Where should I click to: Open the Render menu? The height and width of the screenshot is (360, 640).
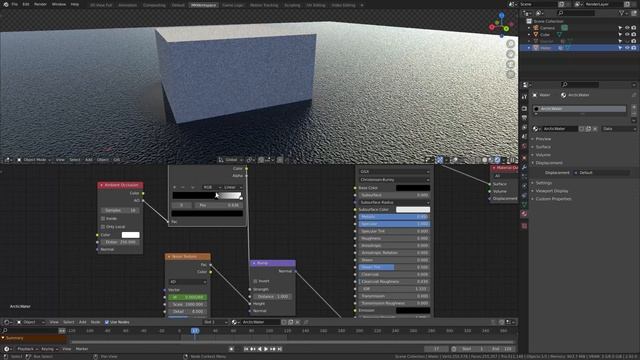[x=40, y=4]
